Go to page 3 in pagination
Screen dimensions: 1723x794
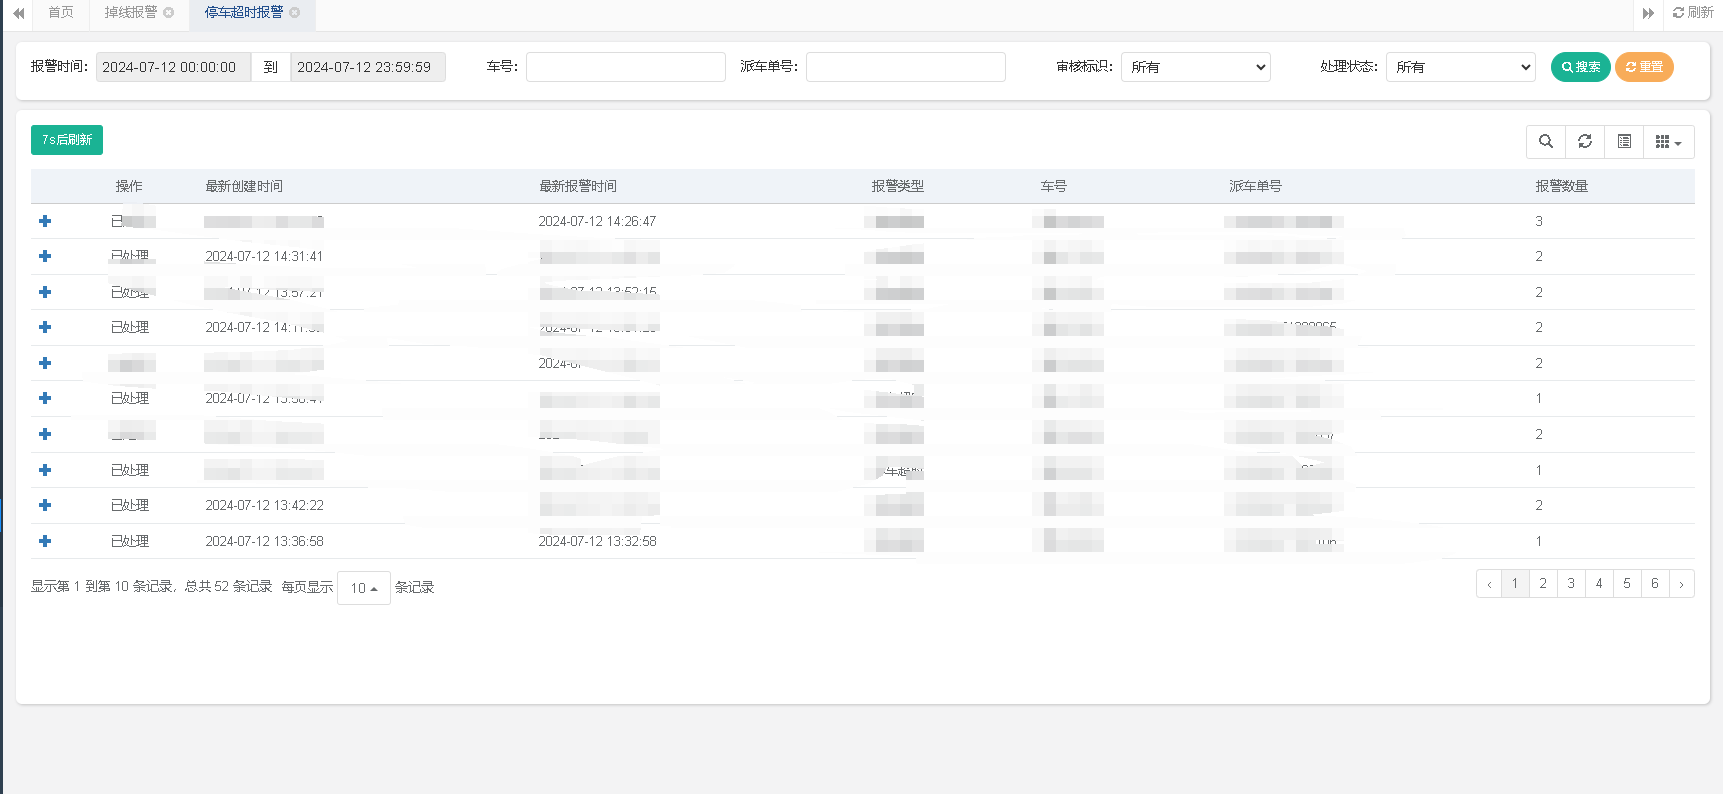pos(1571,583)
